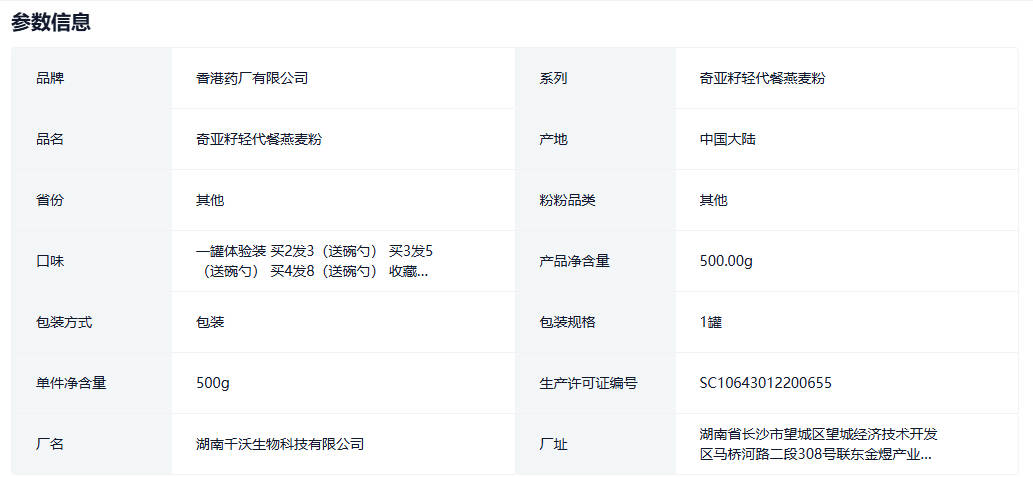
Task: Click manufacturer name 湖南千沃生物科技有限公司
Action: [280, 444]
